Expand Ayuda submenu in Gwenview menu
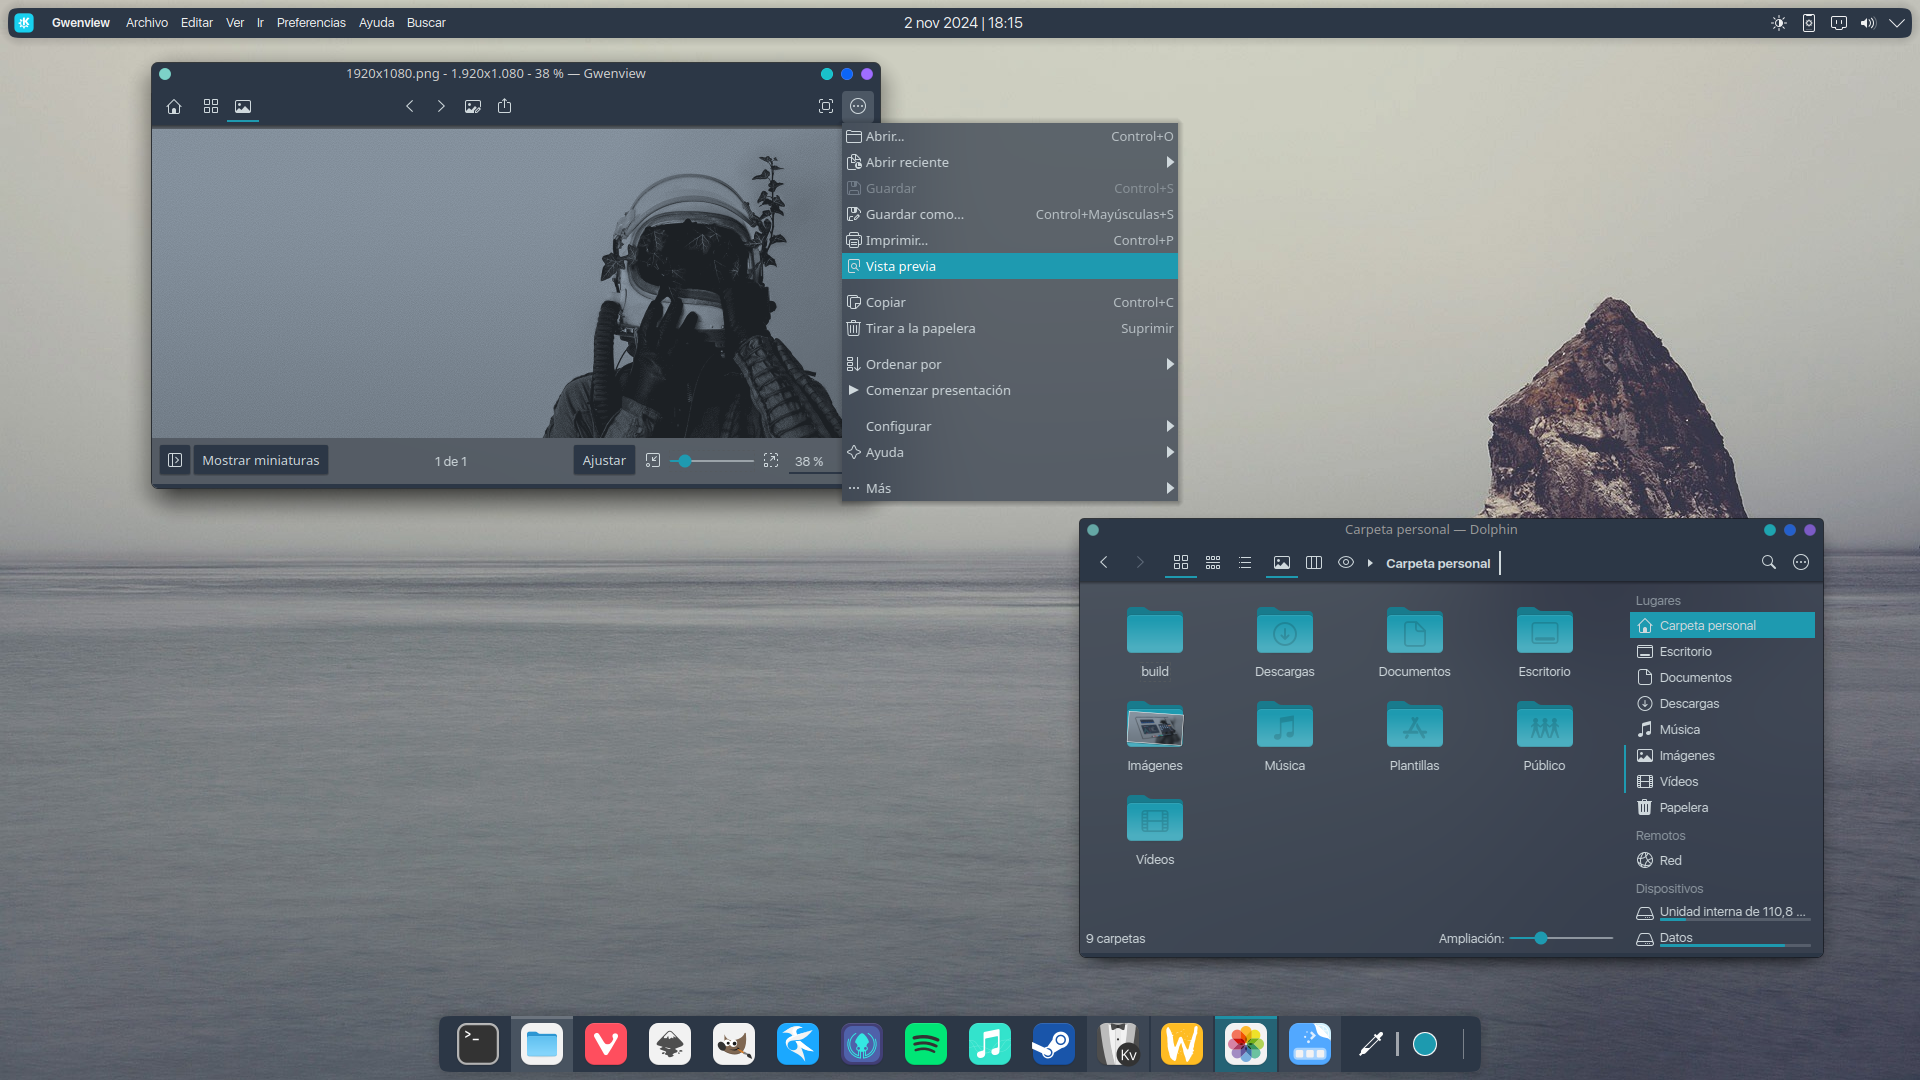 click(1010, 452)
